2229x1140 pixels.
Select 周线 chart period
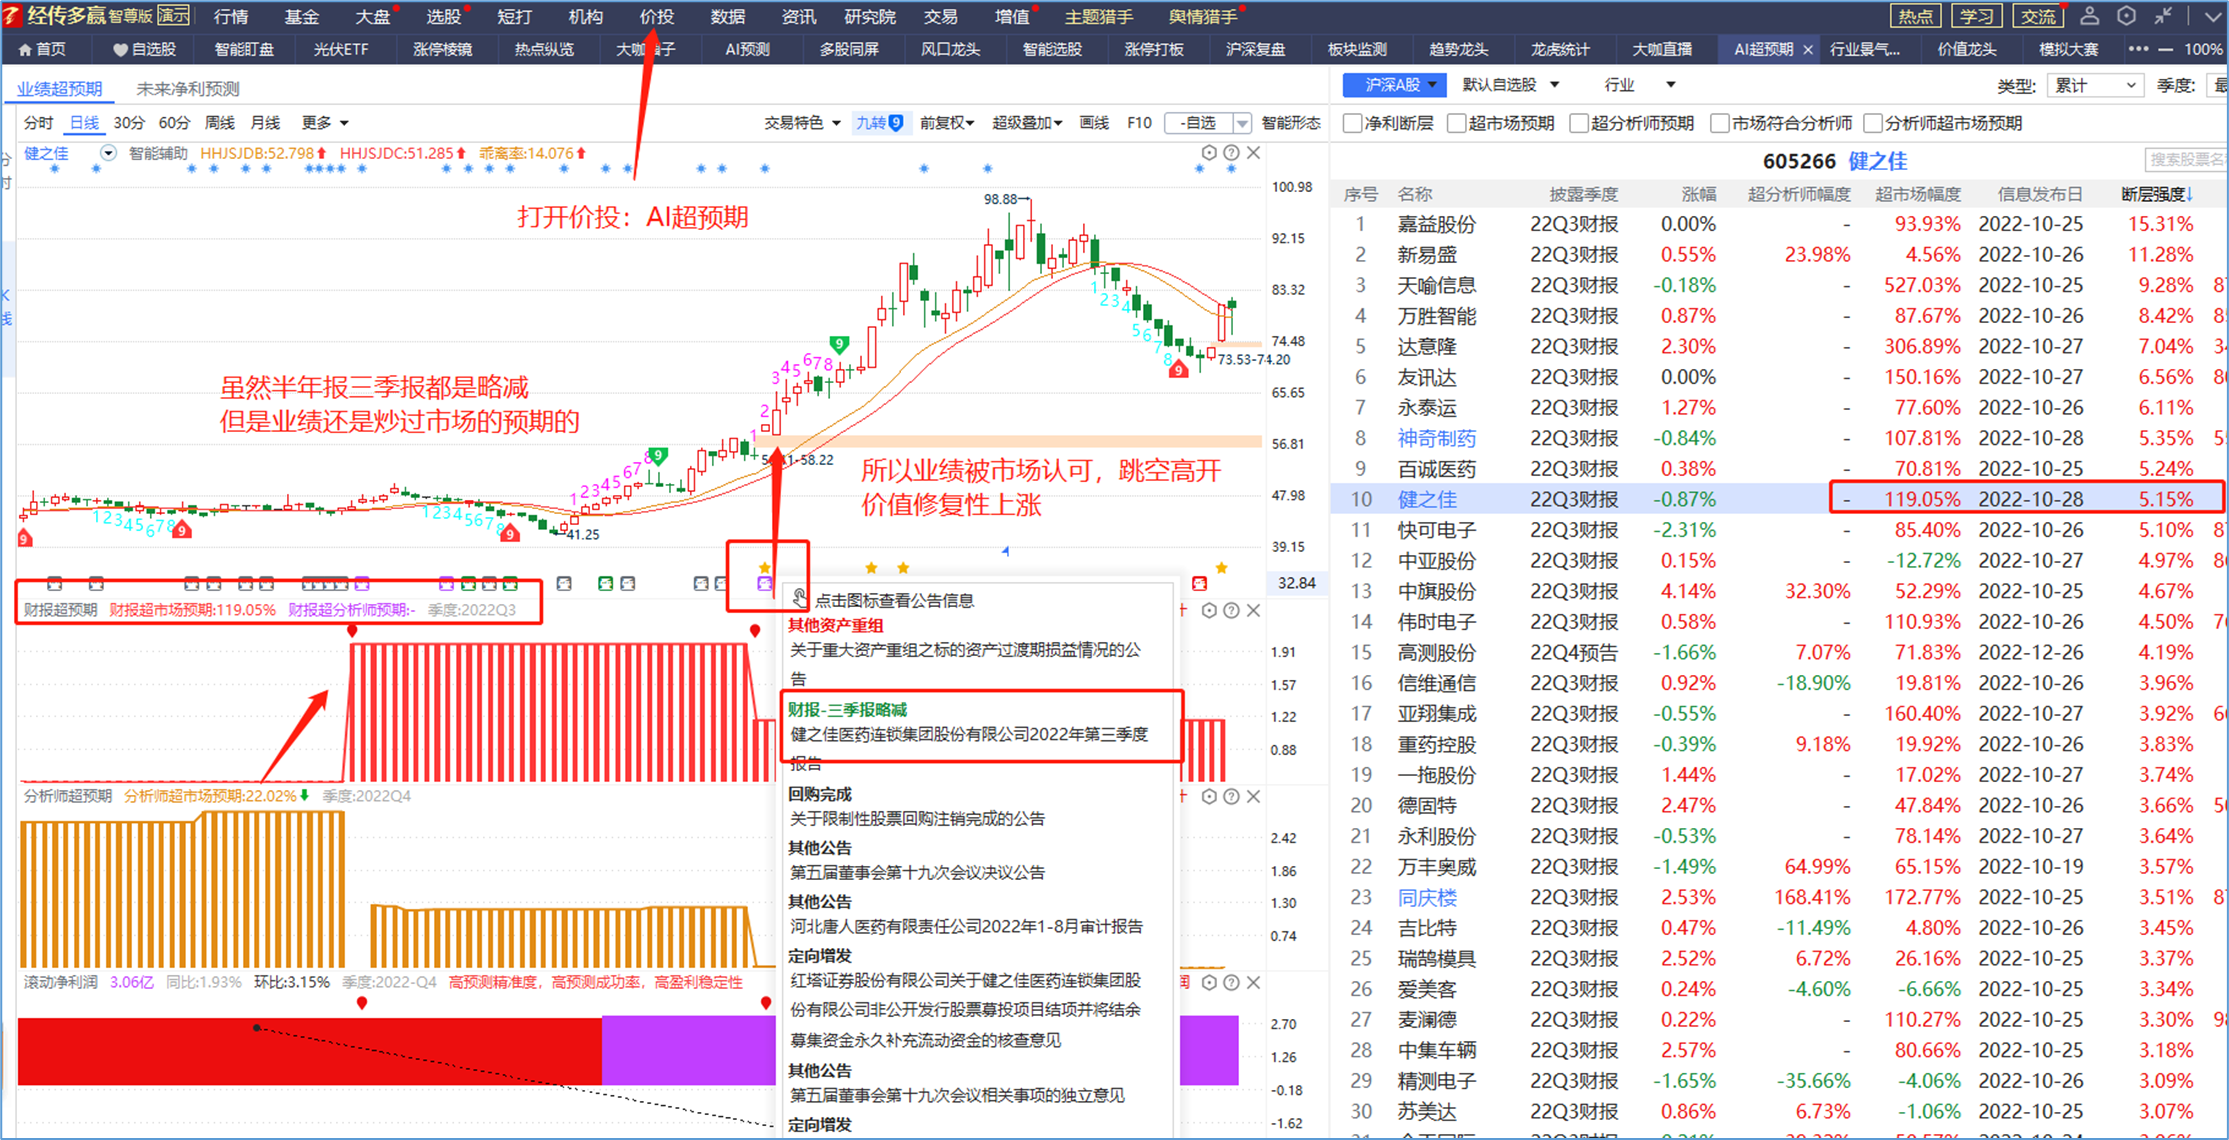[219, 122]
